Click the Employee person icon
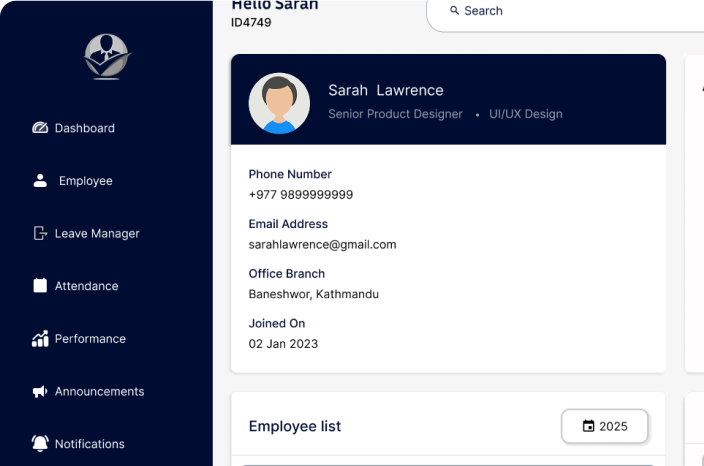 [40, 181]
